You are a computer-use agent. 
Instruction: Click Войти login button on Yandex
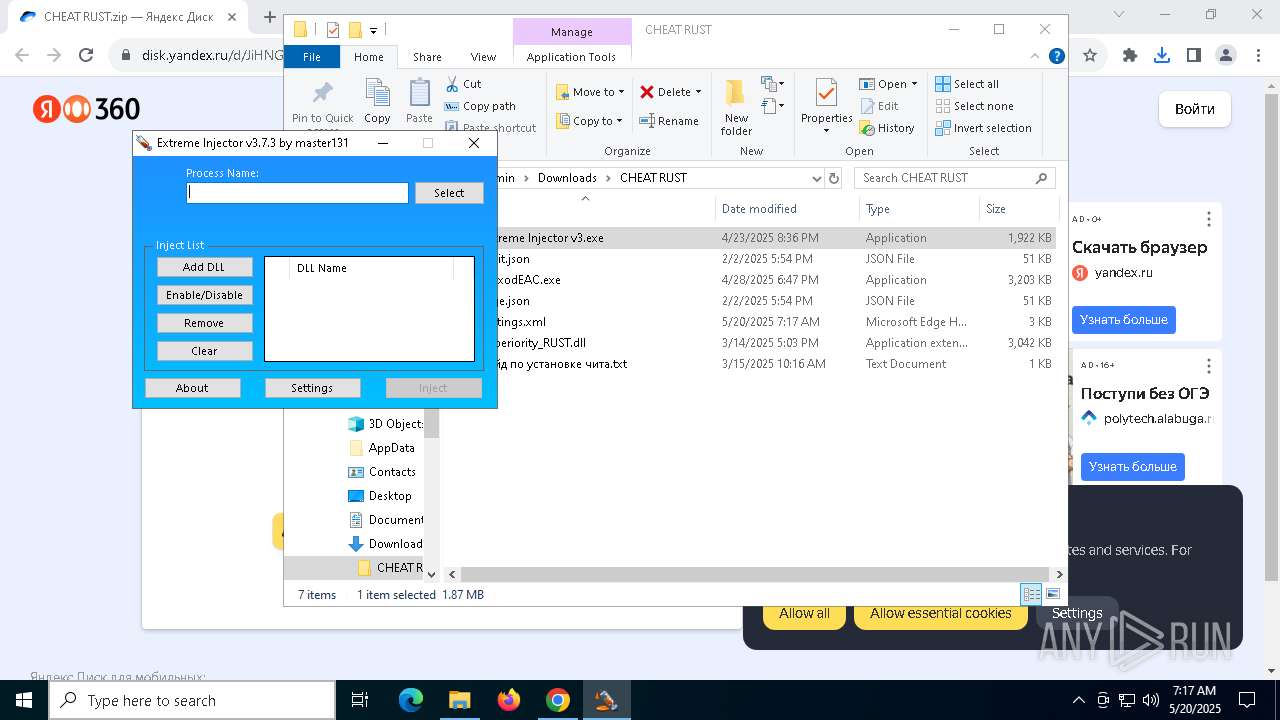point(1195,109)
